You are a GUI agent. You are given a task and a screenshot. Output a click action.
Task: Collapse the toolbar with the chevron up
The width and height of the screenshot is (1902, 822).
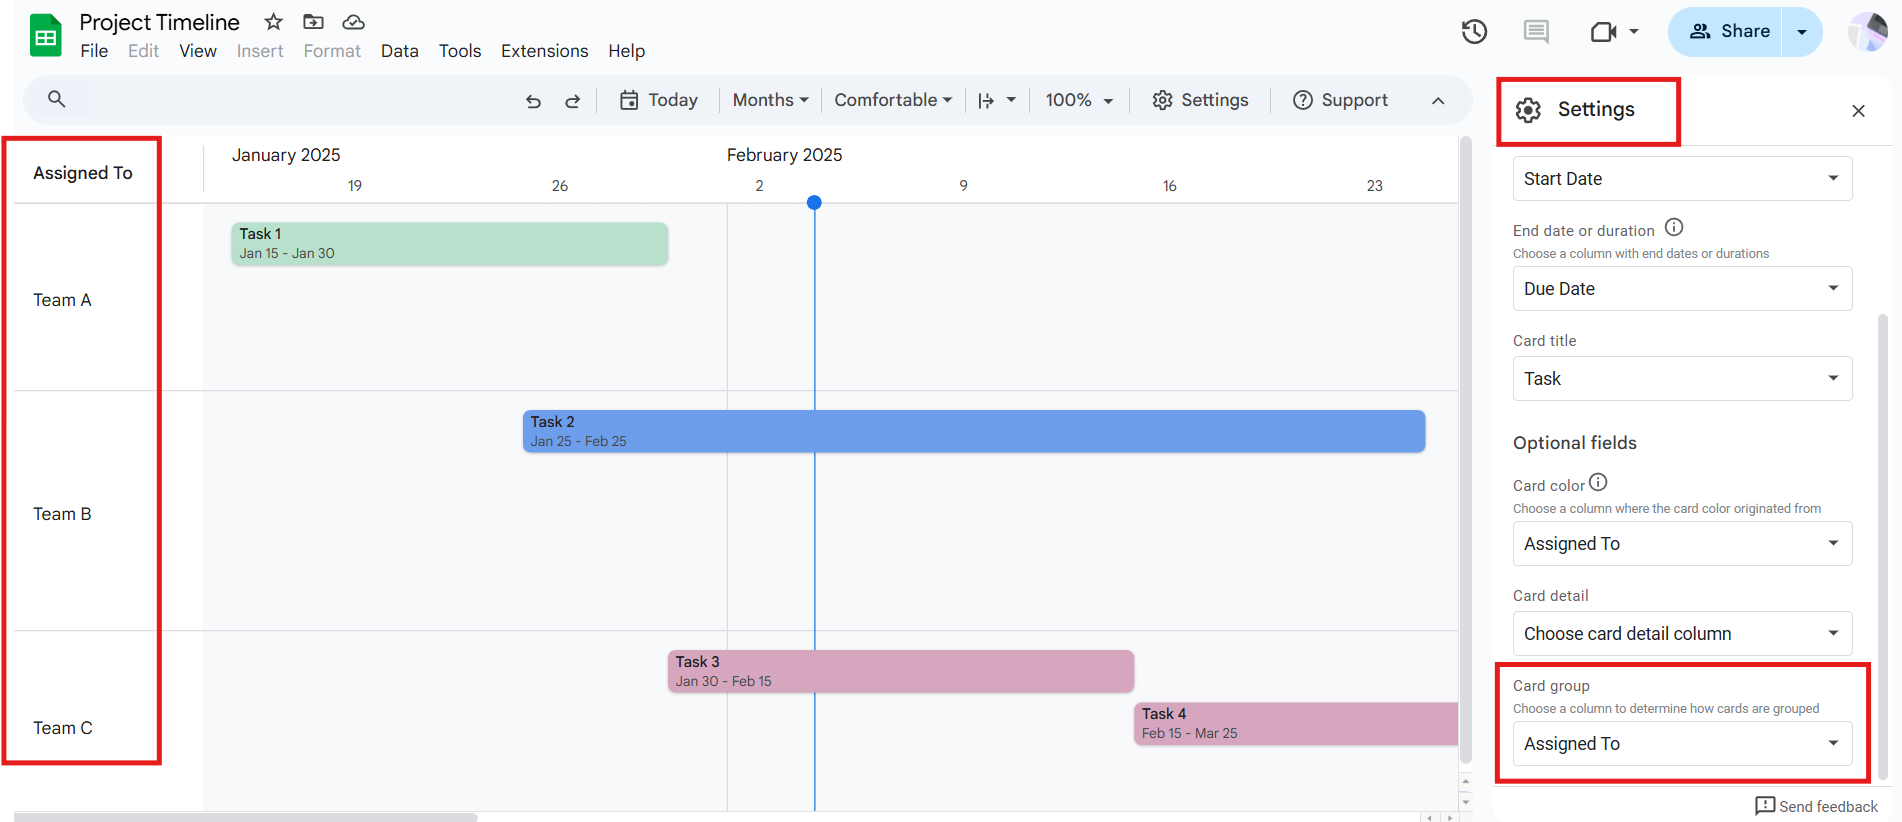coord(1438,101)
